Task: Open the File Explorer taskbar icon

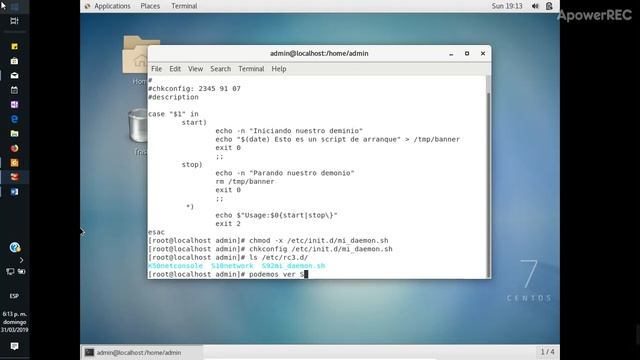Action: tap(14, 133)
